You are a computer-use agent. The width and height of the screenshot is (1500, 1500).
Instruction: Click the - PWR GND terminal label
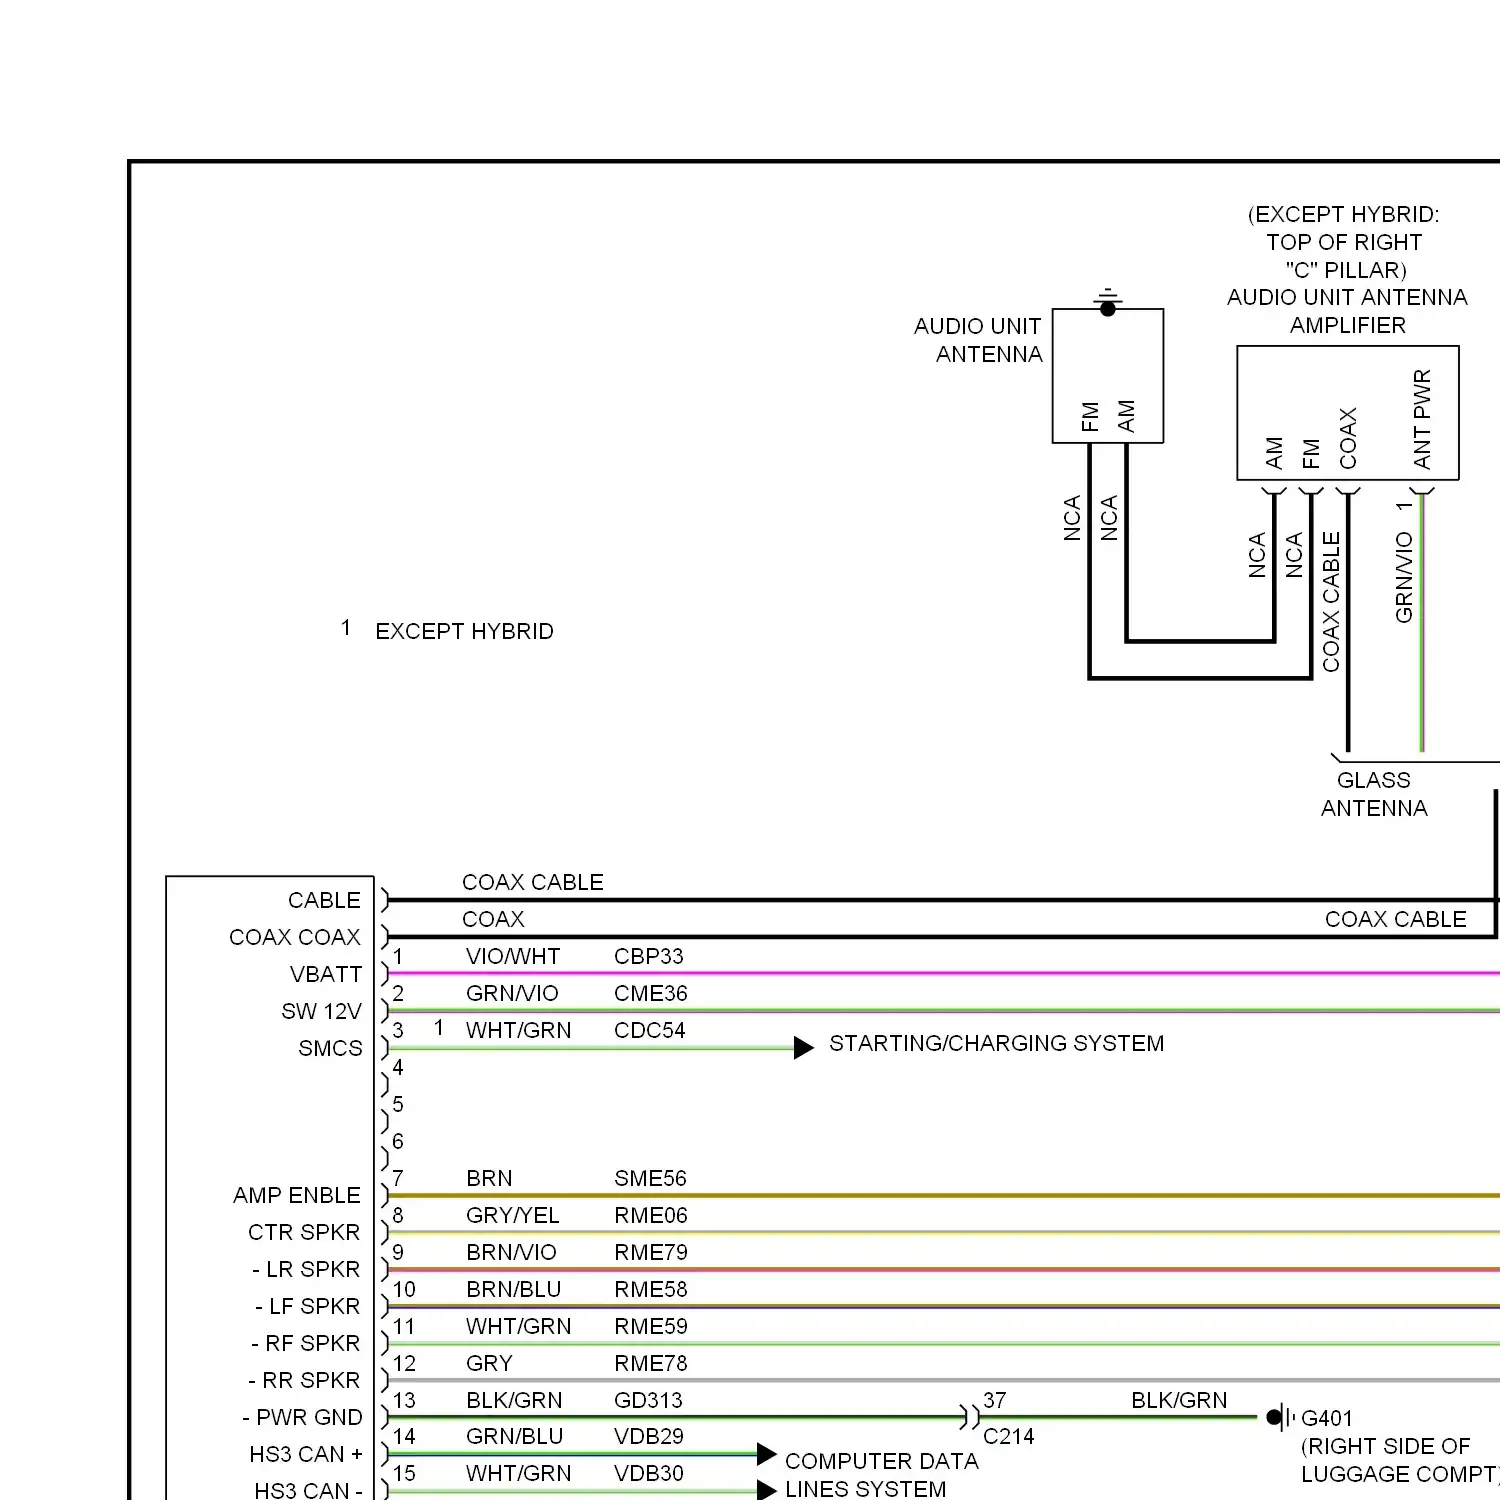point(302,1417)
